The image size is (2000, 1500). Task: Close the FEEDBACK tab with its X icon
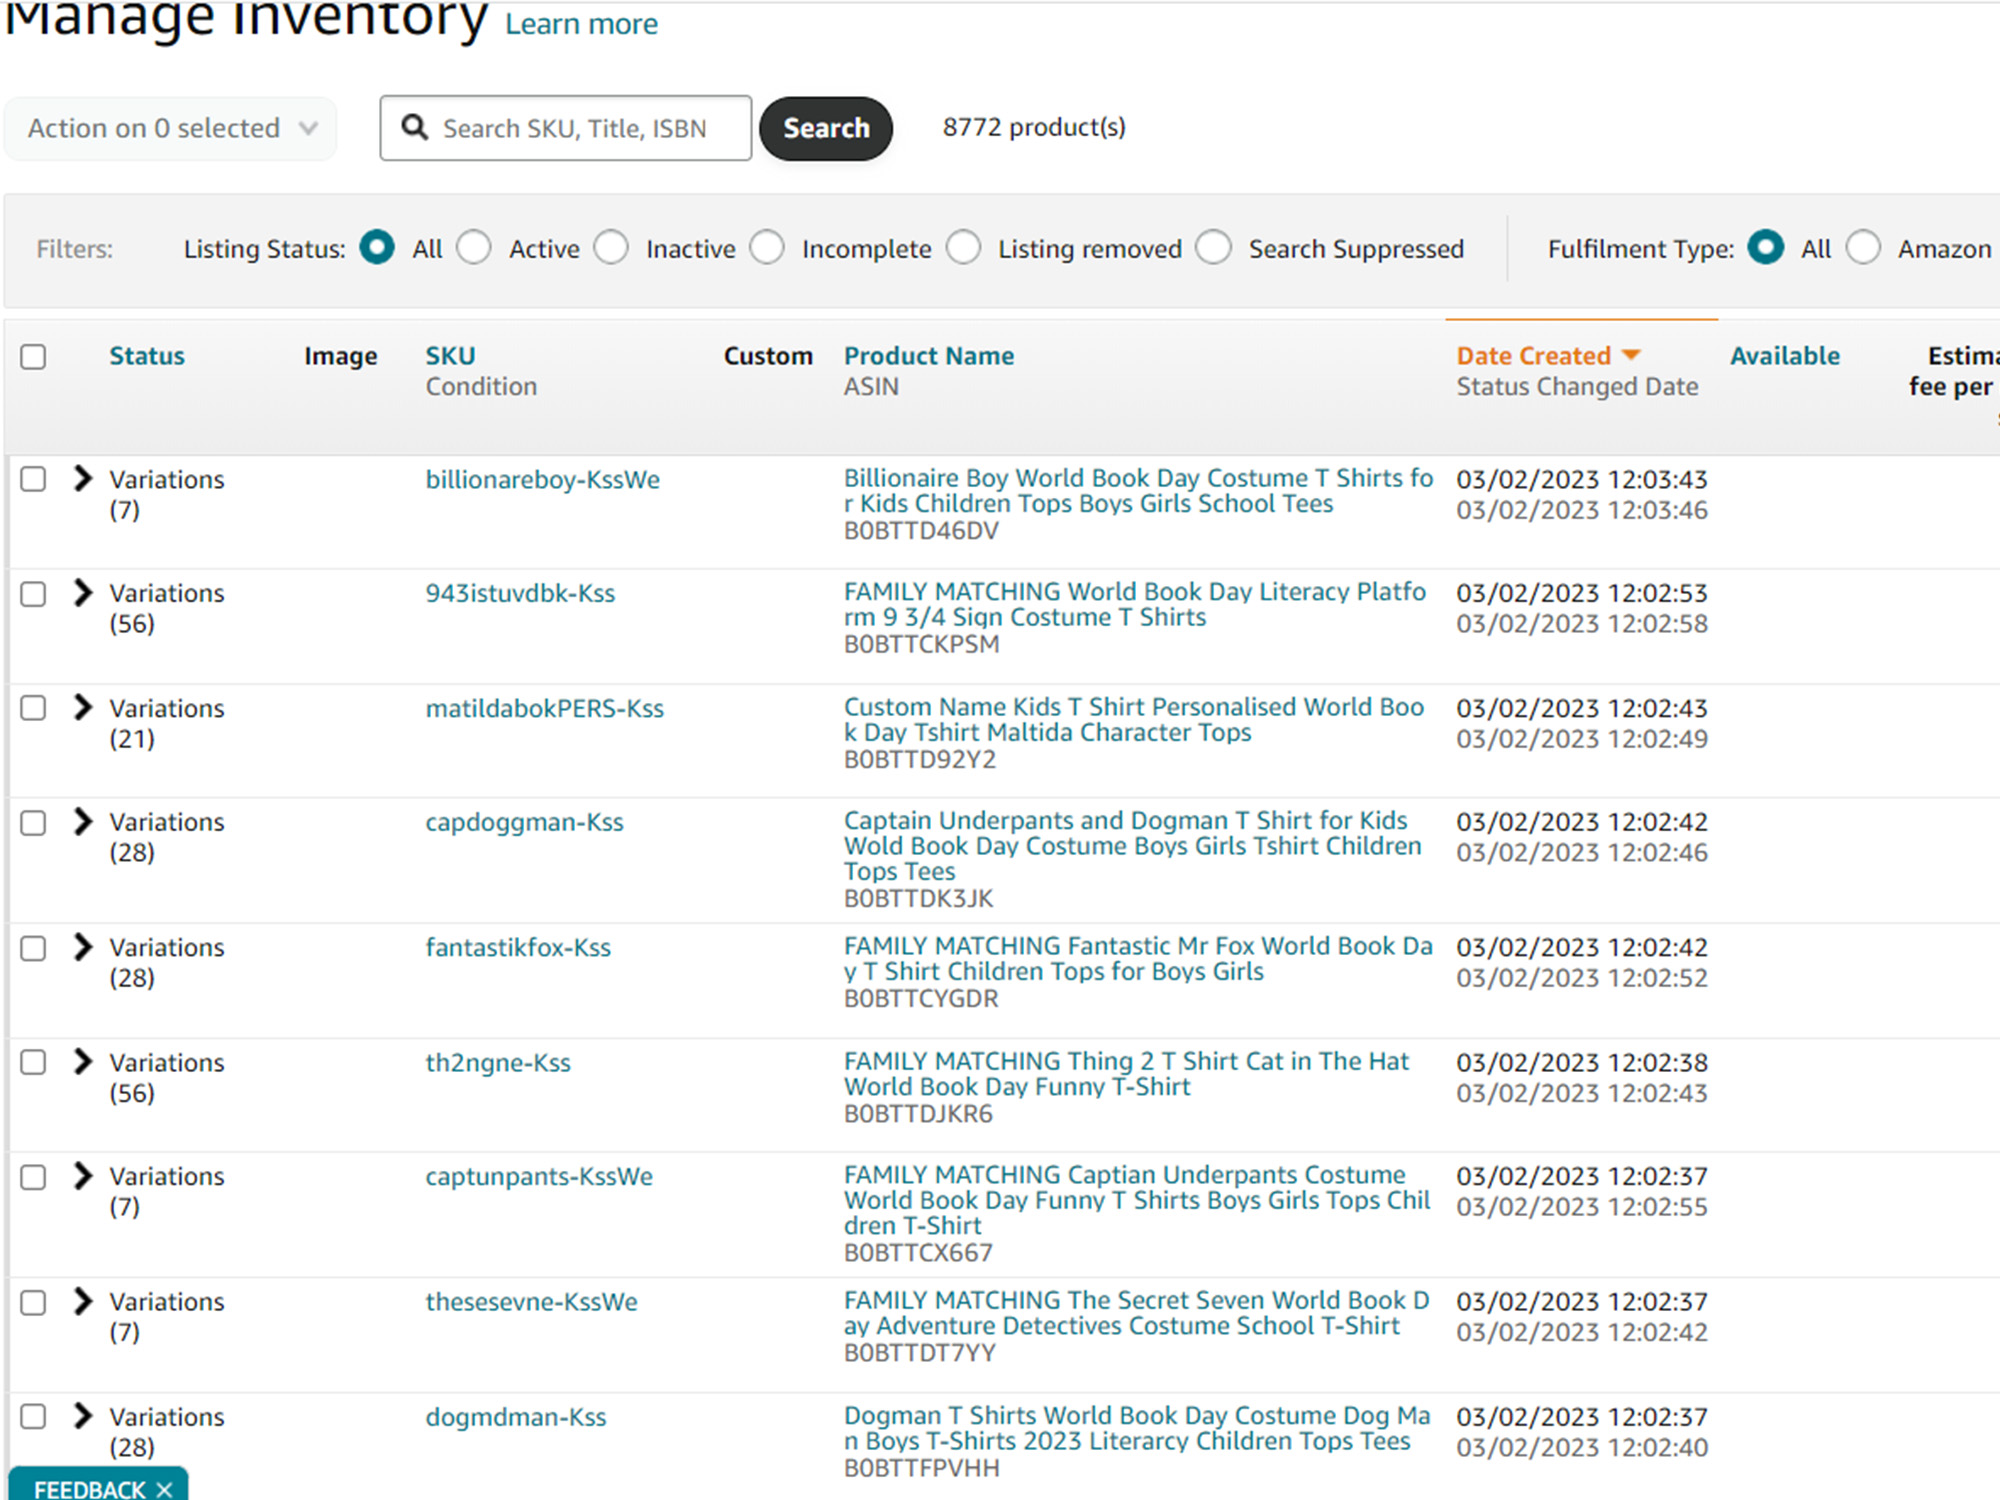[x=165, y=1489]
